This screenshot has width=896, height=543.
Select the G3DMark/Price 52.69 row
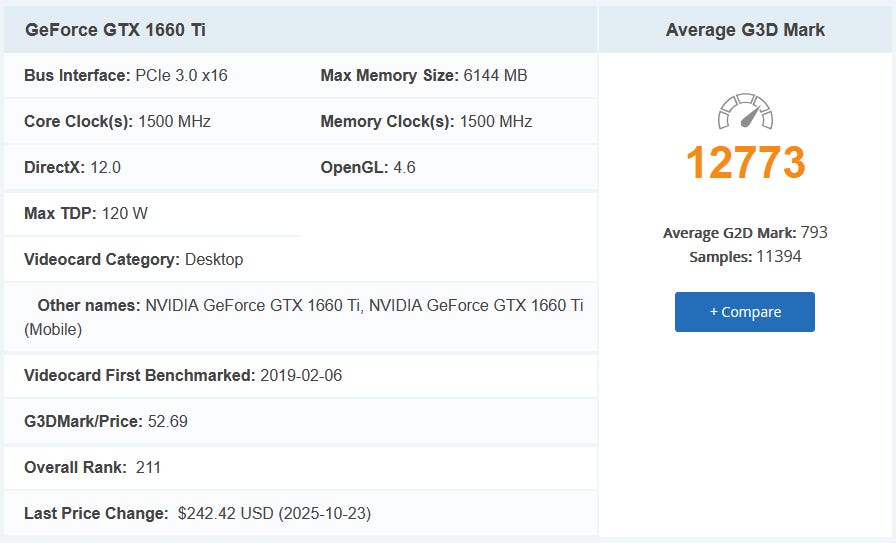tap(106, 421)
